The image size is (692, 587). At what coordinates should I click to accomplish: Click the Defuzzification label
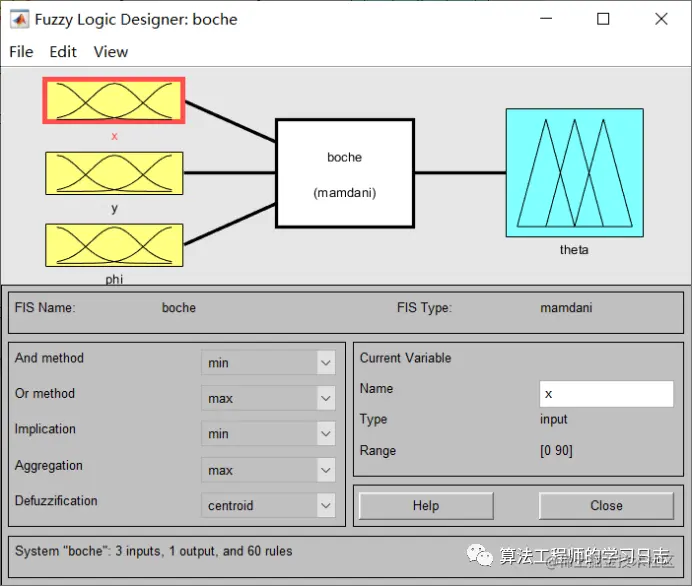[56, 500]
